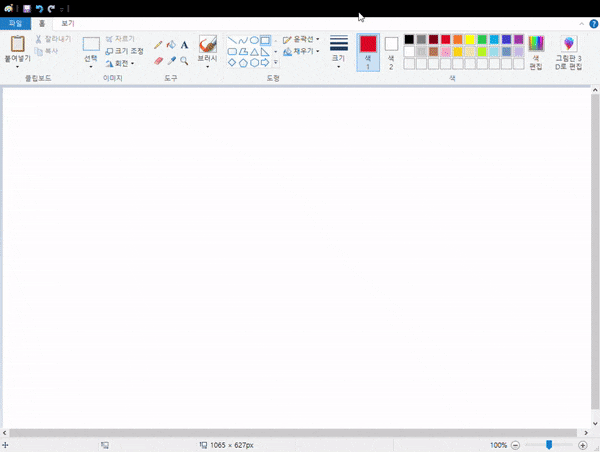The height and width of the screenshot is (452, 600).
Task: Pick the yellow color swatch
Action: [x=469, y=39]
